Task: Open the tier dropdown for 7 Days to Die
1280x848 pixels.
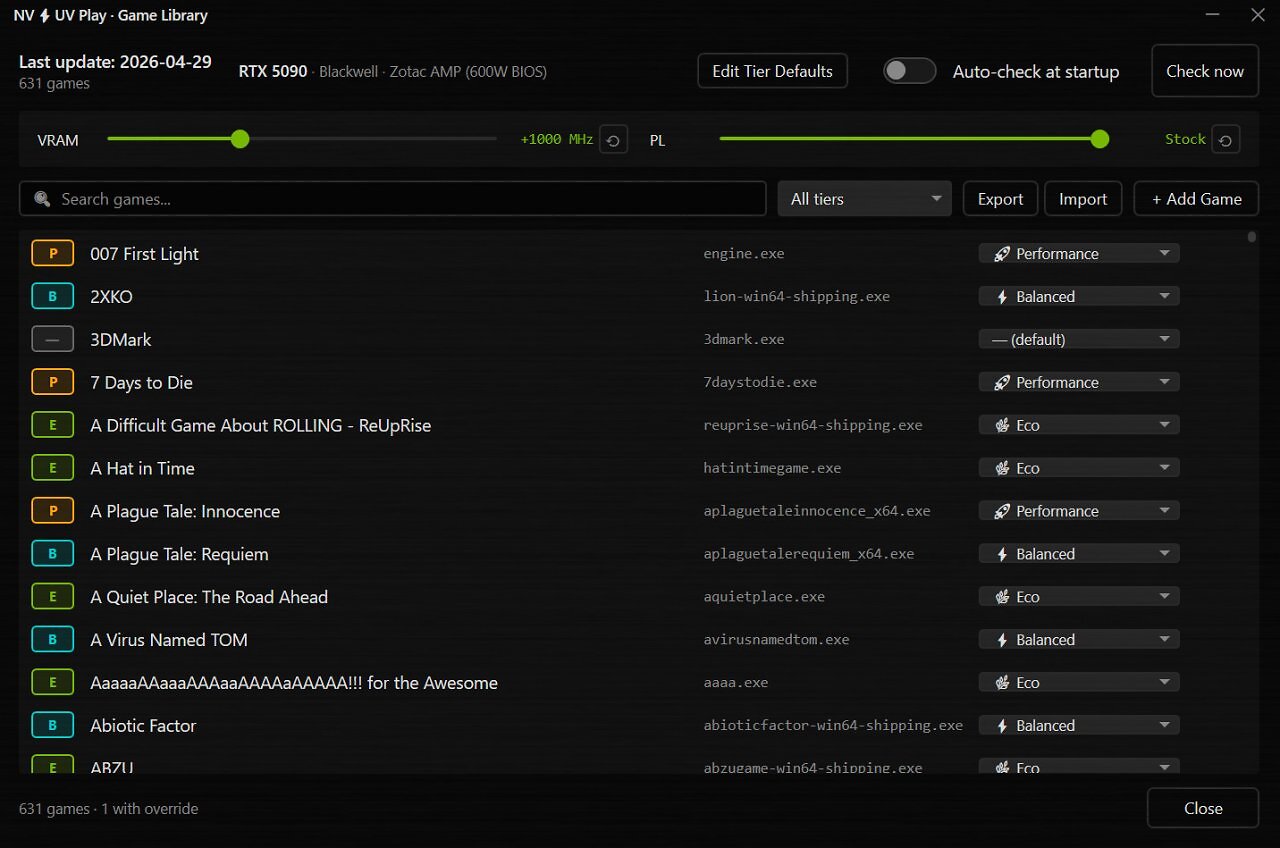Action: pos(1079,383)
